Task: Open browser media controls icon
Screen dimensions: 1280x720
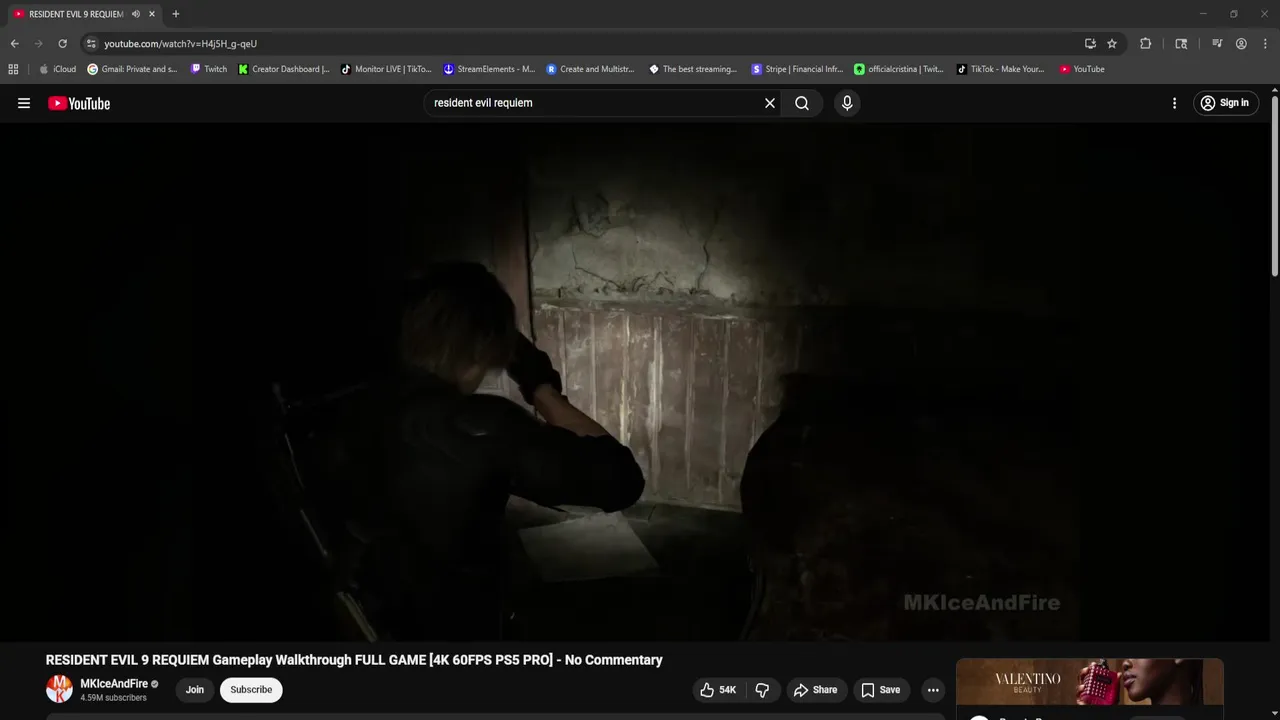Action: point(1217,44)
